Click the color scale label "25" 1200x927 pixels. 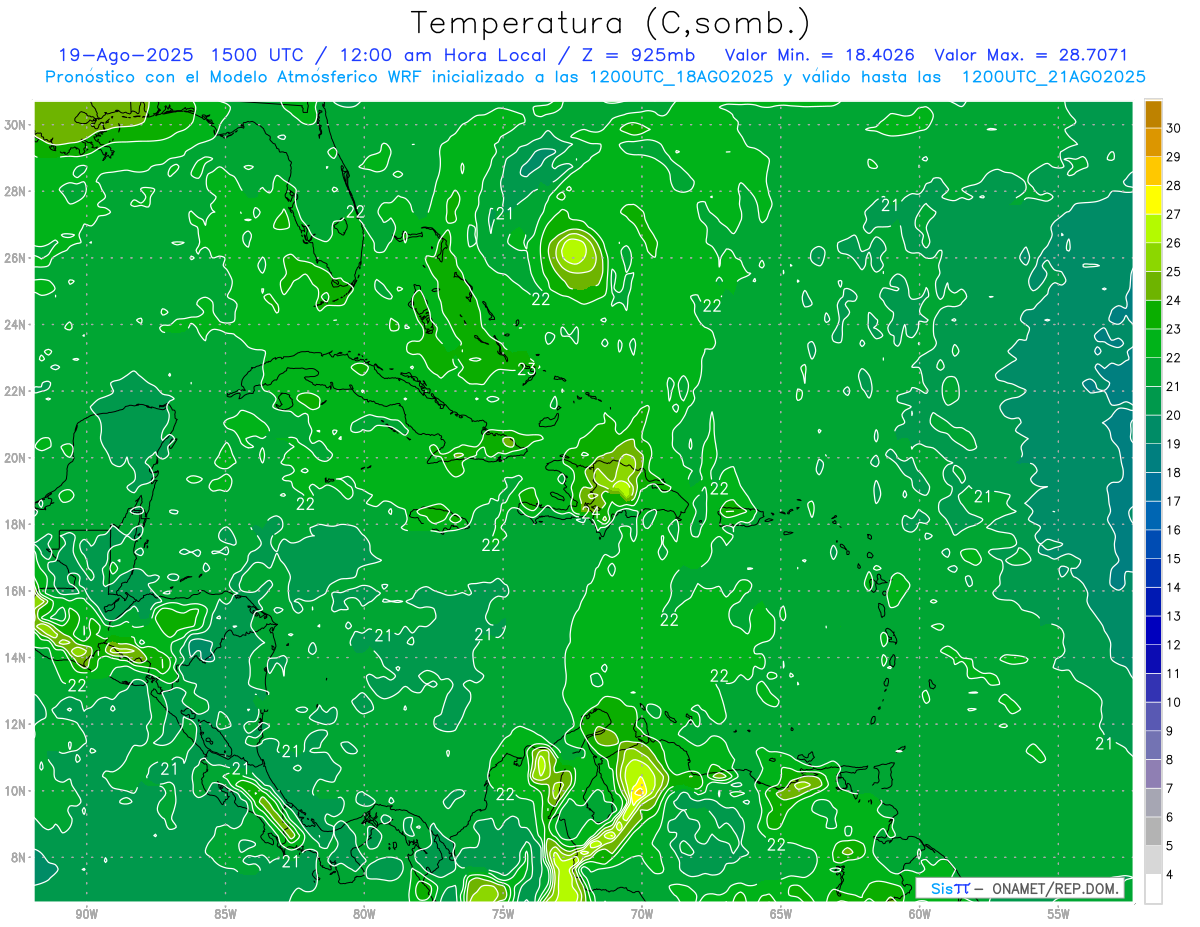pyautogui.click(x=1173, y=271)
